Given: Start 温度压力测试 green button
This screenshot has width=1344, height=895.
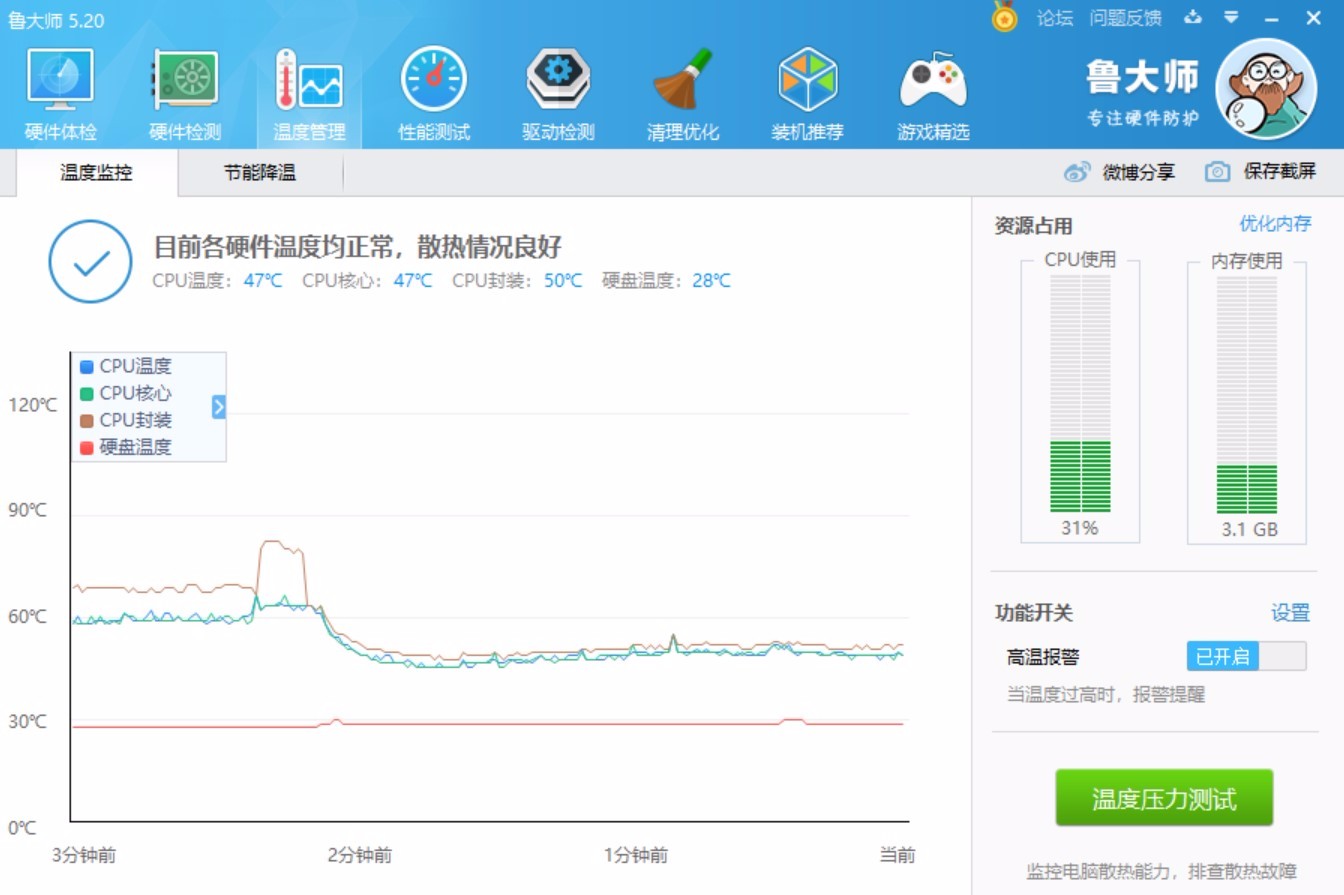Looking at the screenshot, I should (x=1164, y=798).
